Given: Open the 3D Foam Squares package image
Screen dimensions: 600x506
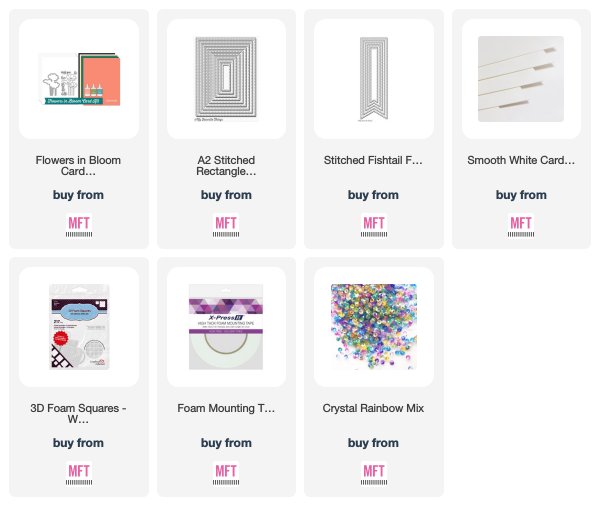Looking at the screenshot, I should (79, 327).
